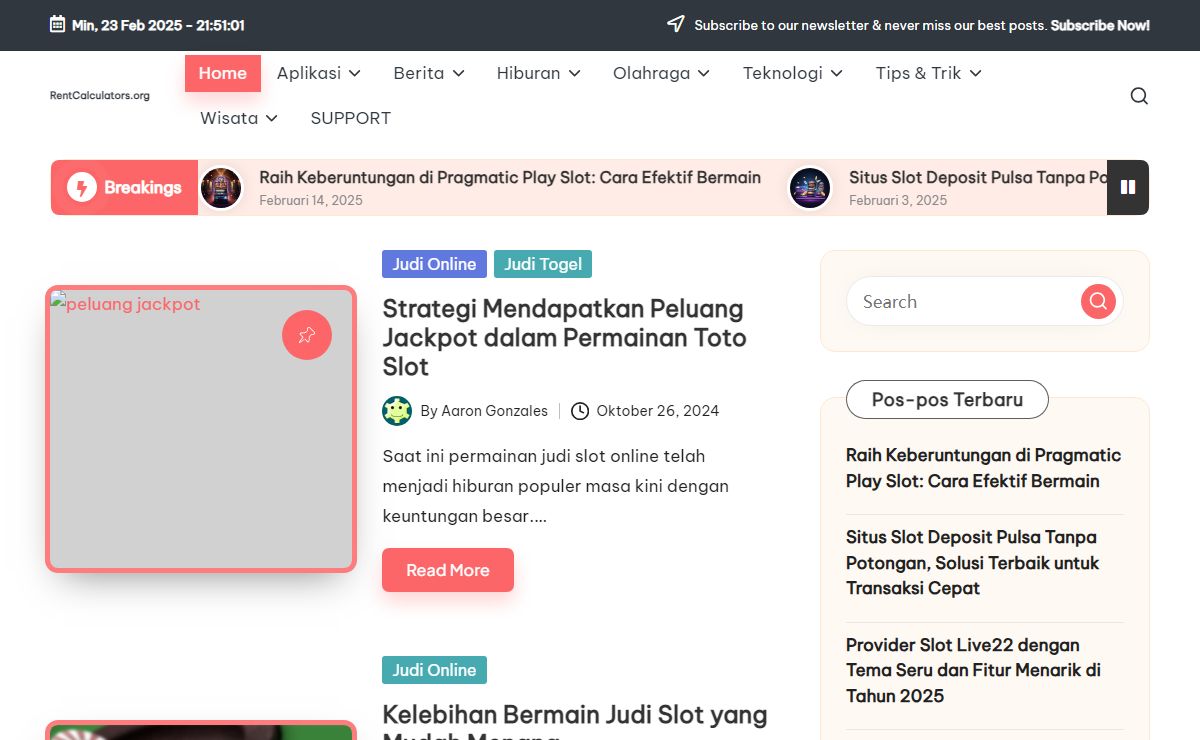Open the Tips & Trik menu item

(x=919, y=74)
